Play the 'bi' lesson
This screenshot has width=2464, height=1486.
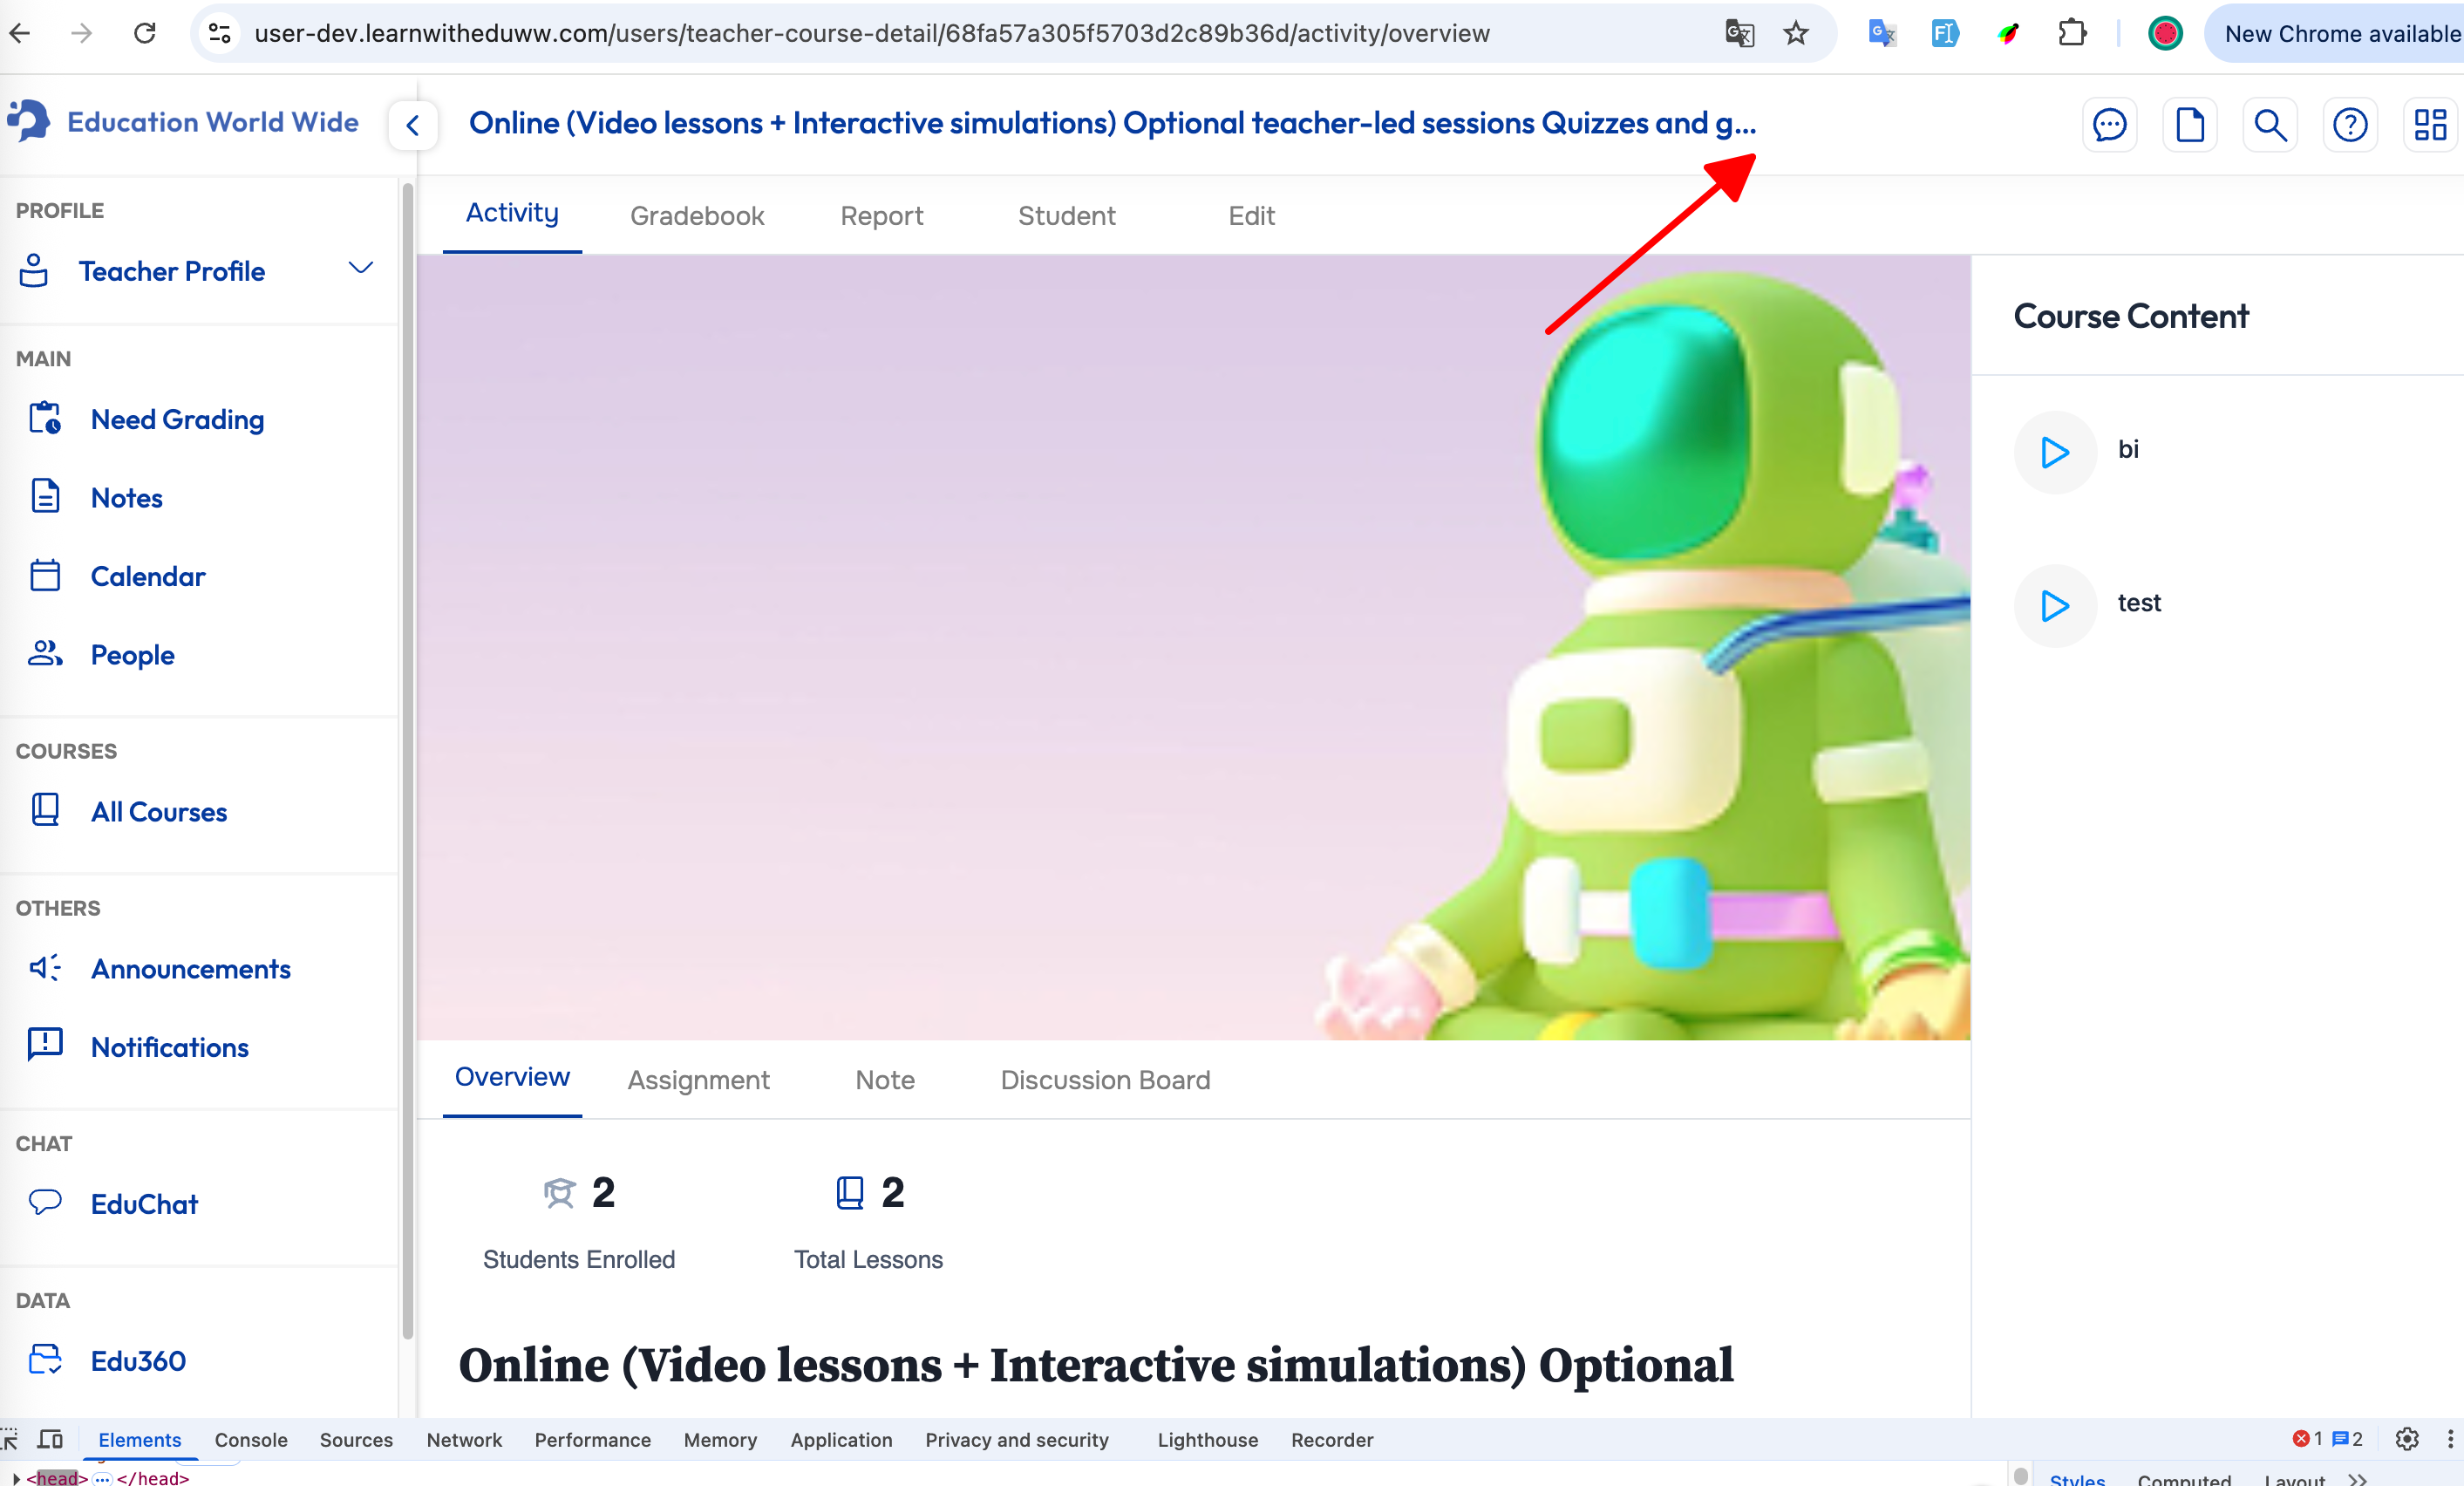(x=2054, y=452)
